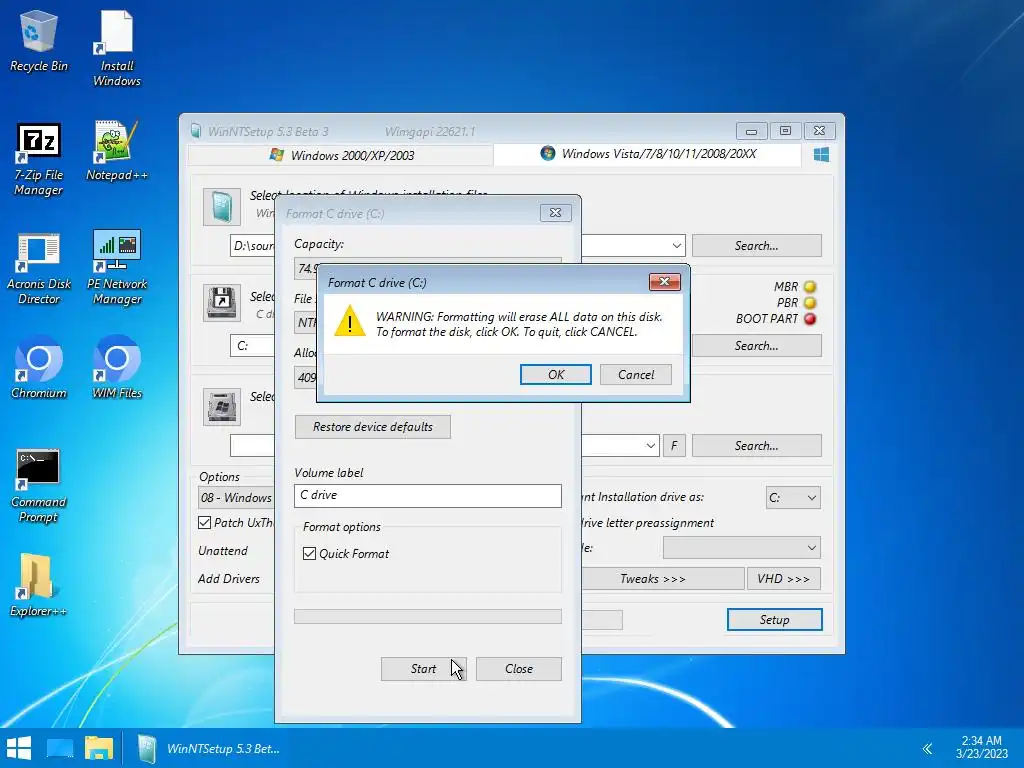Open VHD >>> options
Image resolution: width=1024 pixels, height=768 pixels.
[x=784, y=579]
